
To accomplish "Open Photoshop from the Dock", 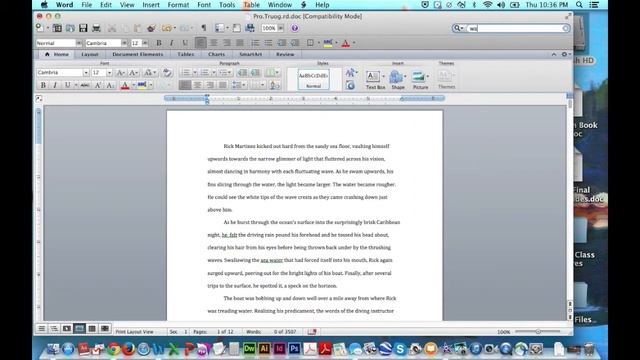I will pos(294,349).
